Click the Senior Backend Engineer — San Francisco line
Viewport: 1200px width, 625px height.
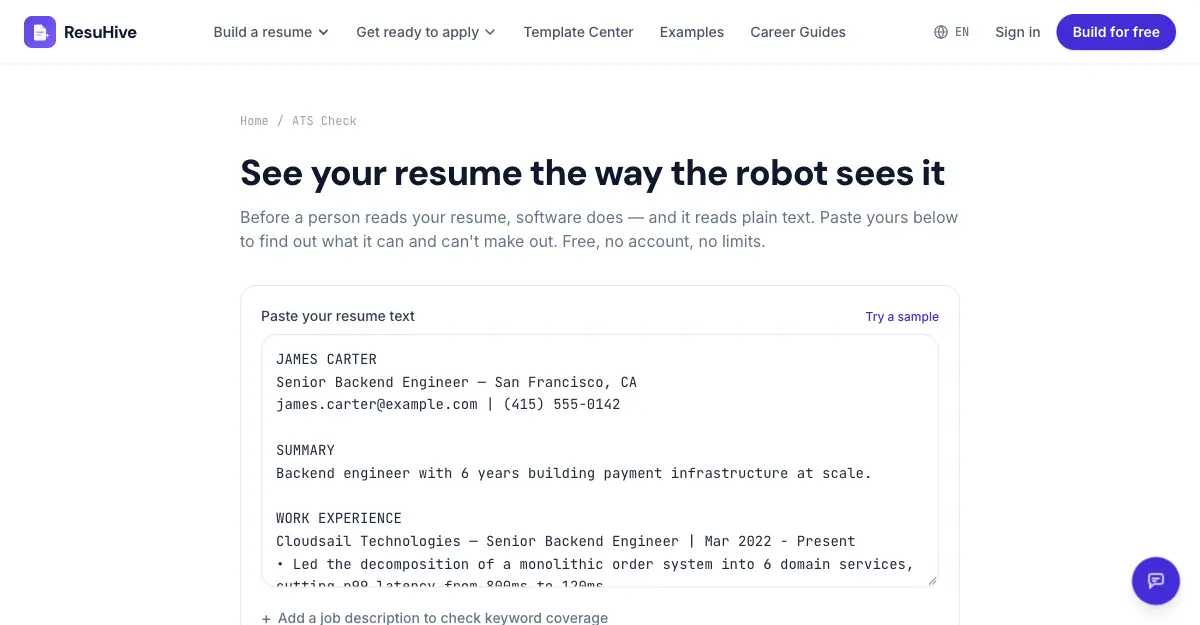(456, 382)
